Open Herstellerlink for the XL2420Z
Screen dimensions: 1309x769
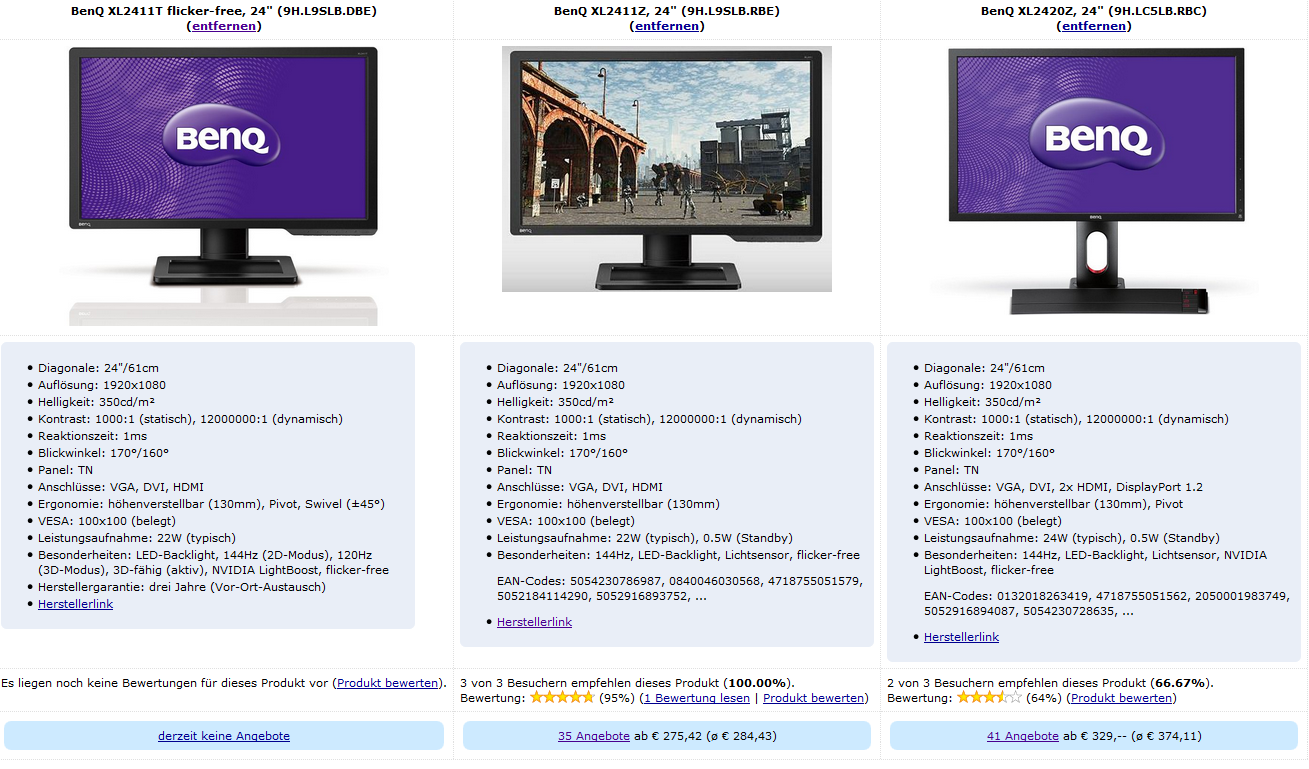[x=961, y=637]
